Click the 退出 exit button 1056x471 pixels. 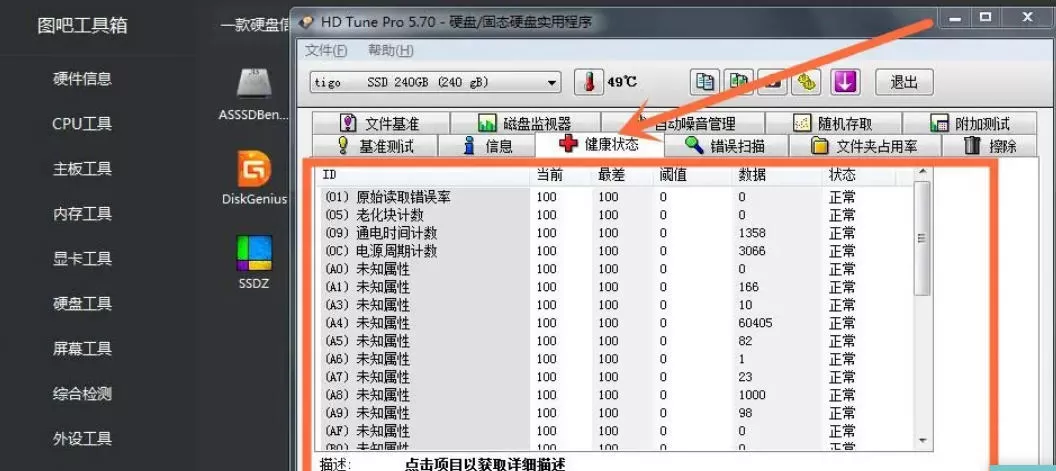904,82
